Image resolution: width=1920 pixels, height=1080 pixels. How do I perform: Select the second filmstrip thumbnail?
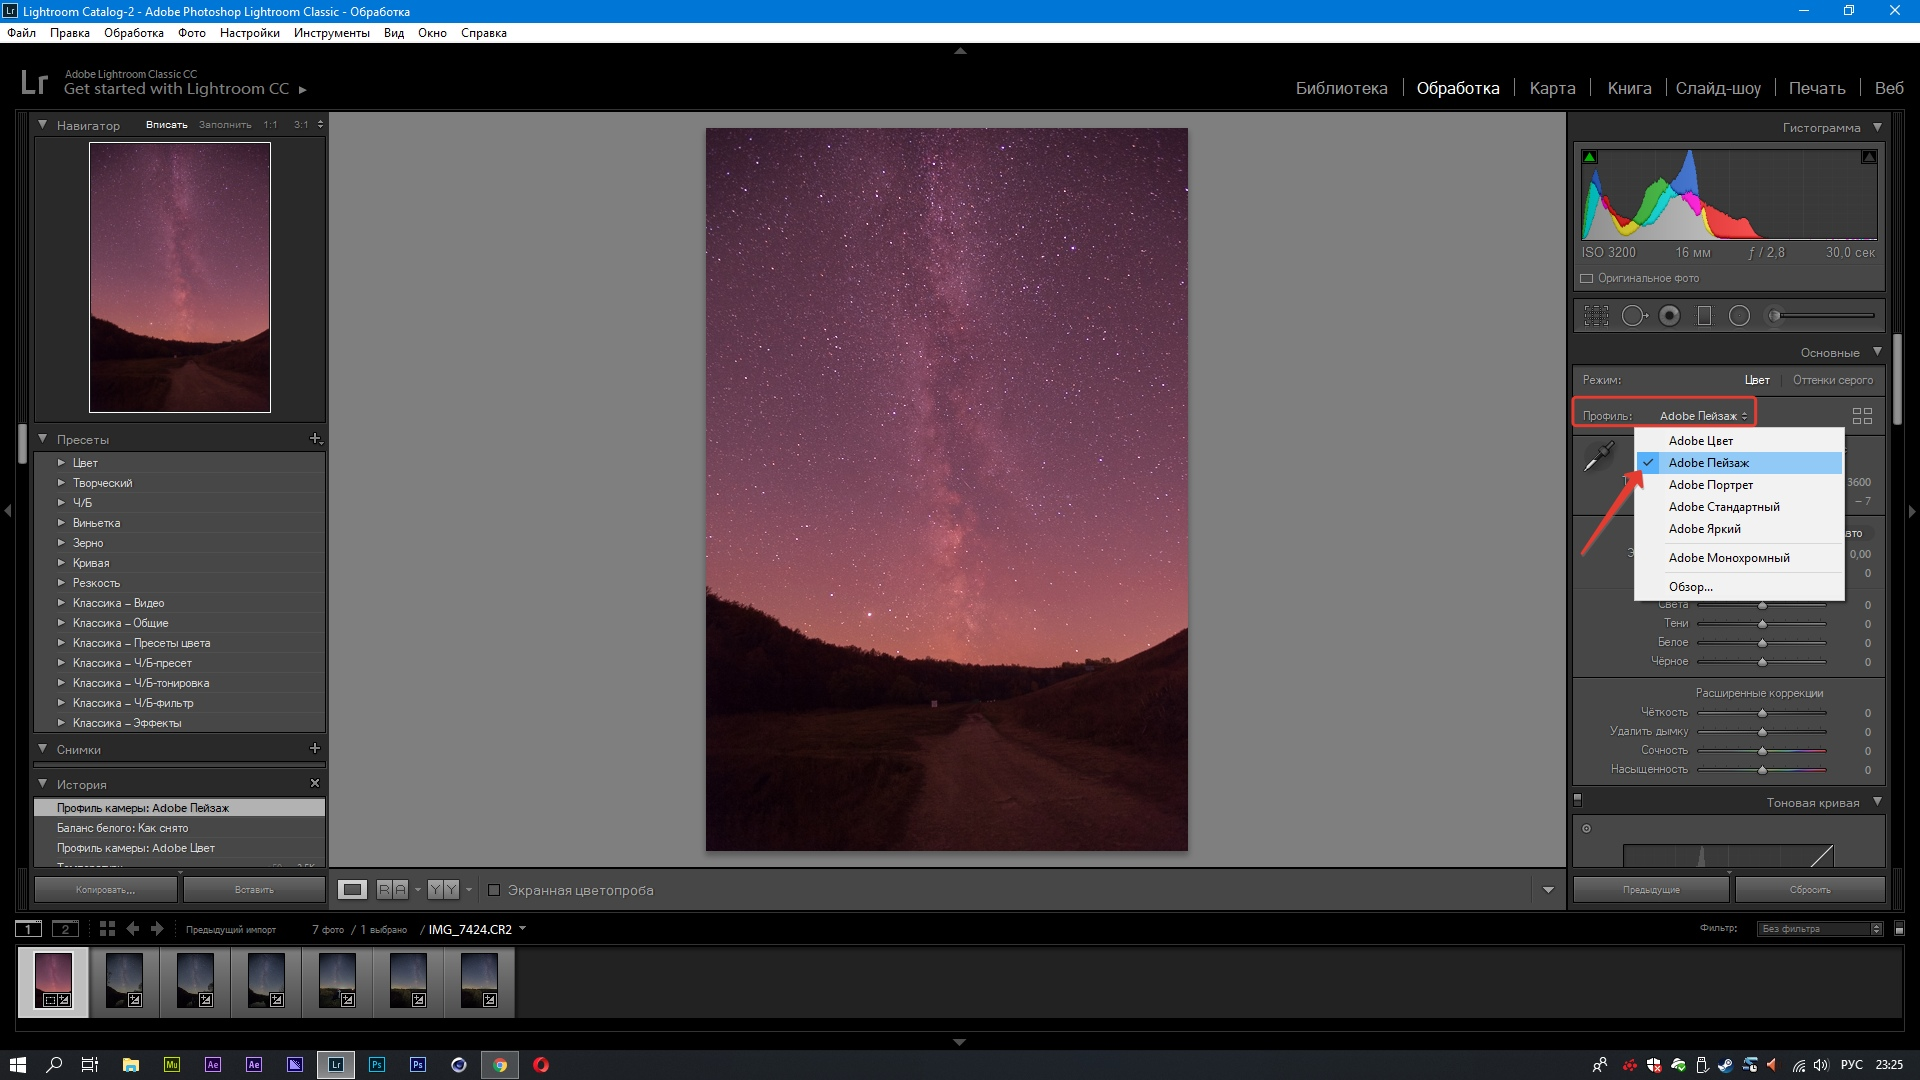[x=125, y=981]
